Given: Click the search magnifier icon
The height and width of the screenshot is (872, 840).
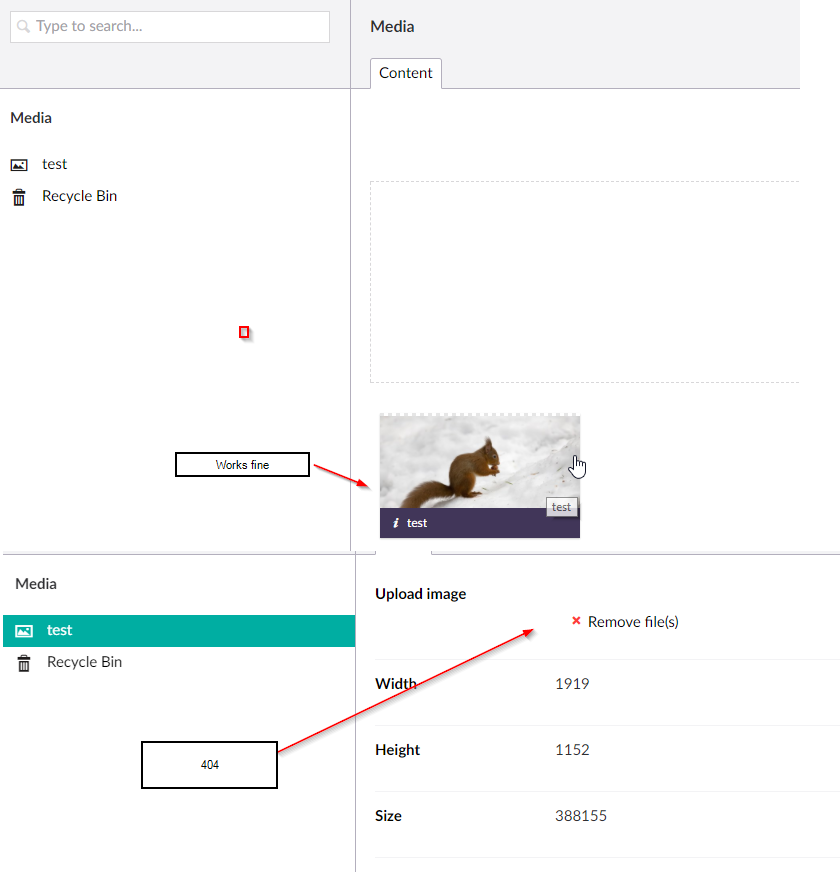Looking at the screenshot, I should coord(24,27).
